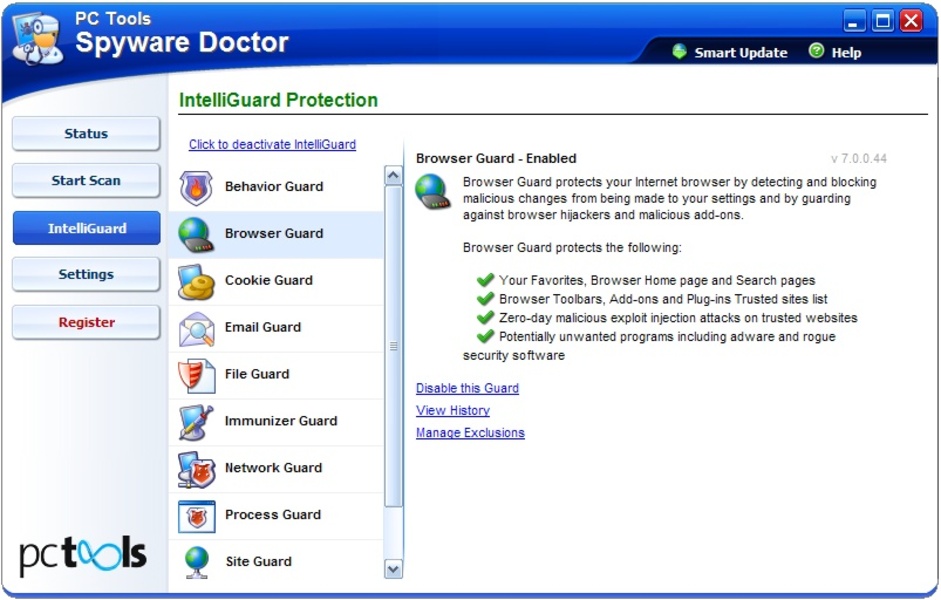Click the Smart Update globe icon

[x=679, y=52]
